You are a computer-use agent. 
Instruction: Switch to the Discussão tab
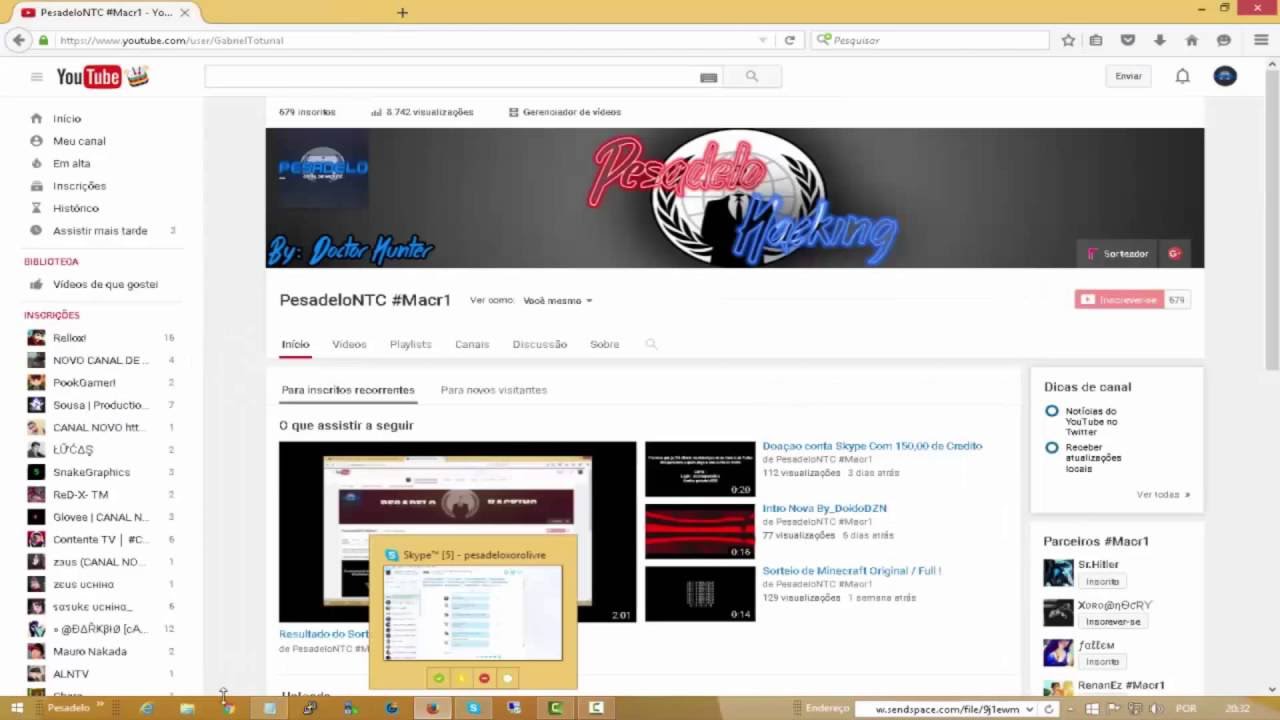(539, 344)
